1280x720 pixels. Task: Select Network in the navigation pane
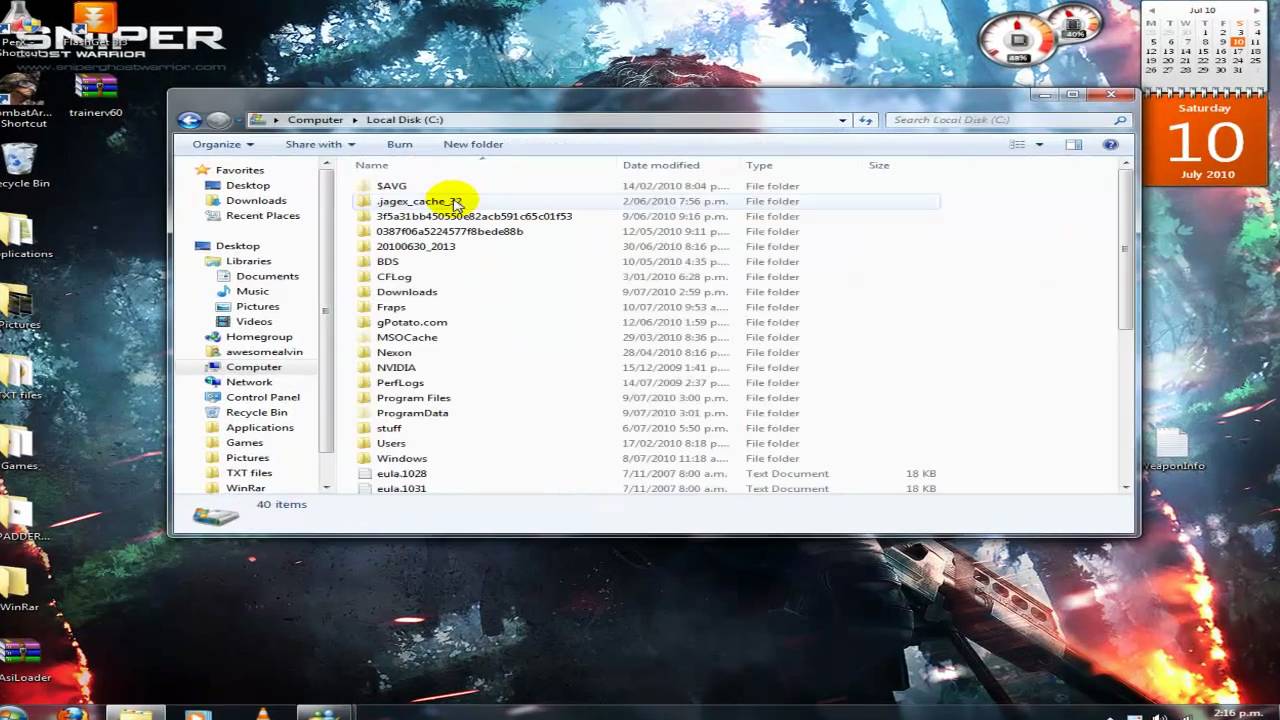point(249,382)
